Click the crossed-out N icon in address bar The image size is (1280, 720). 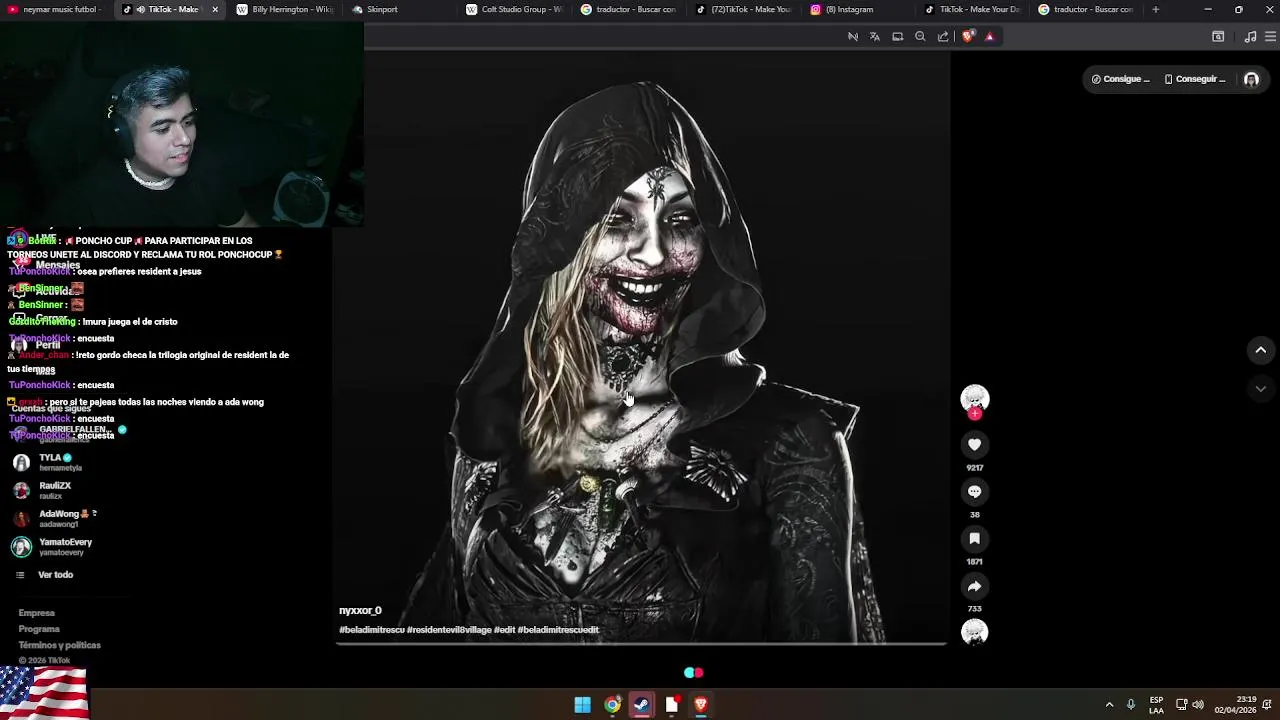(853, 36)
